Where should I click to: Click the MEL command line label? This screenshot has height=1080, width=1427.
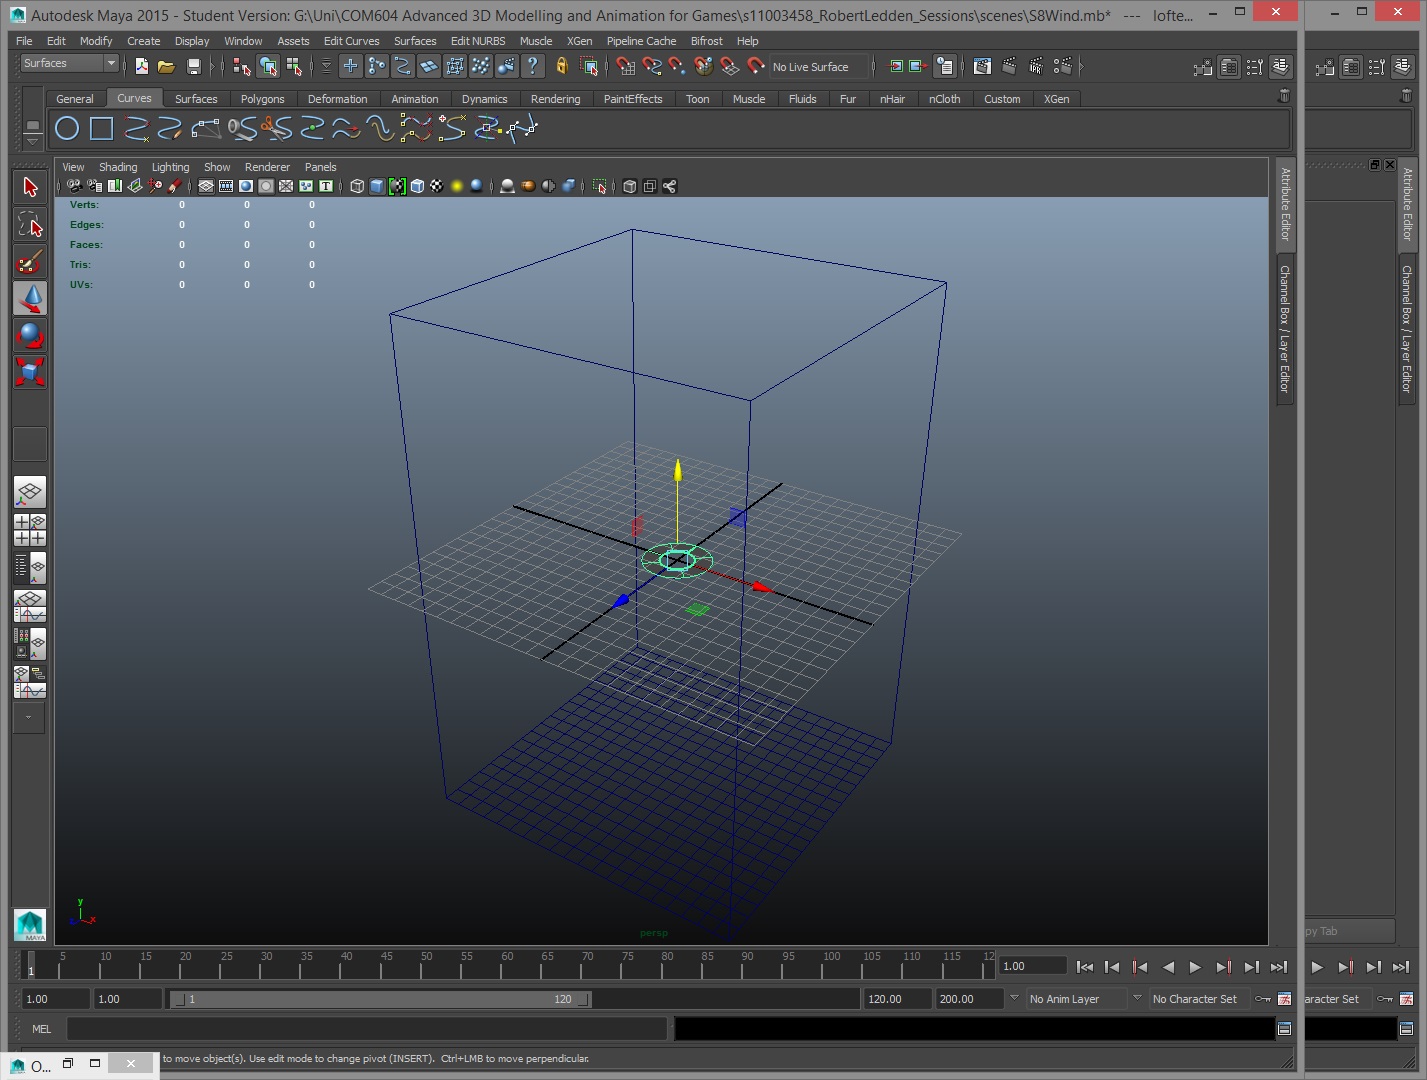[x=41, y=1029]
